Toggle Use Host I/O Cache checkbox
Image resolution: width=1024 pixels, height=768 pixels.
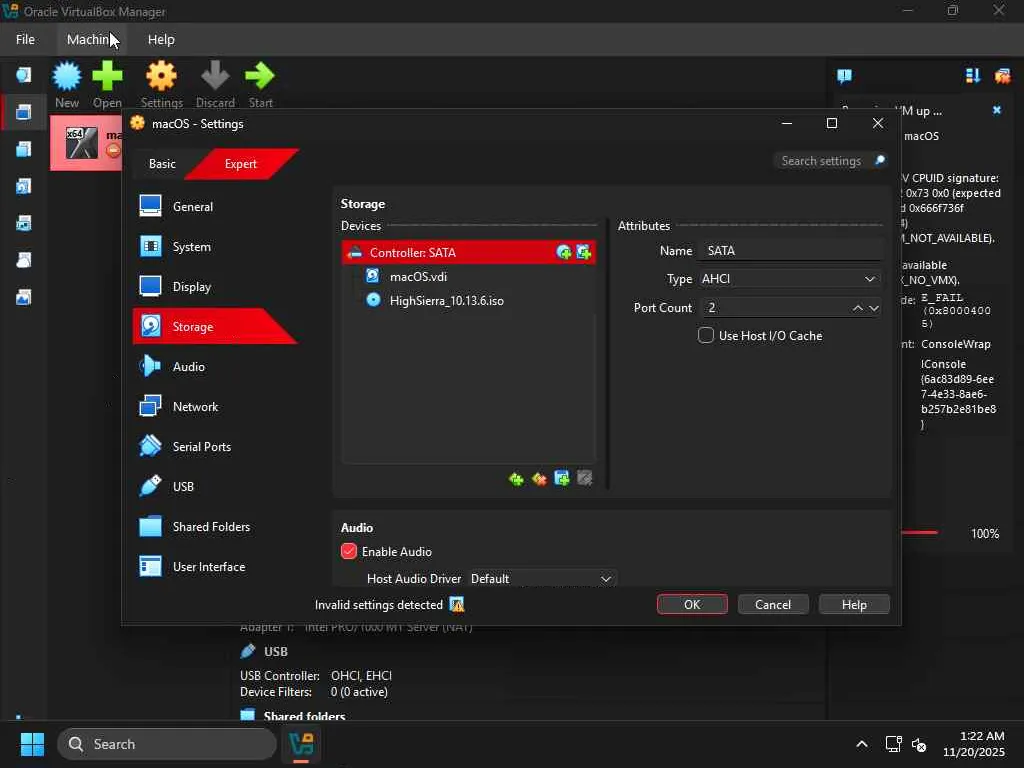pyautogui.click(x=705, y=335)
